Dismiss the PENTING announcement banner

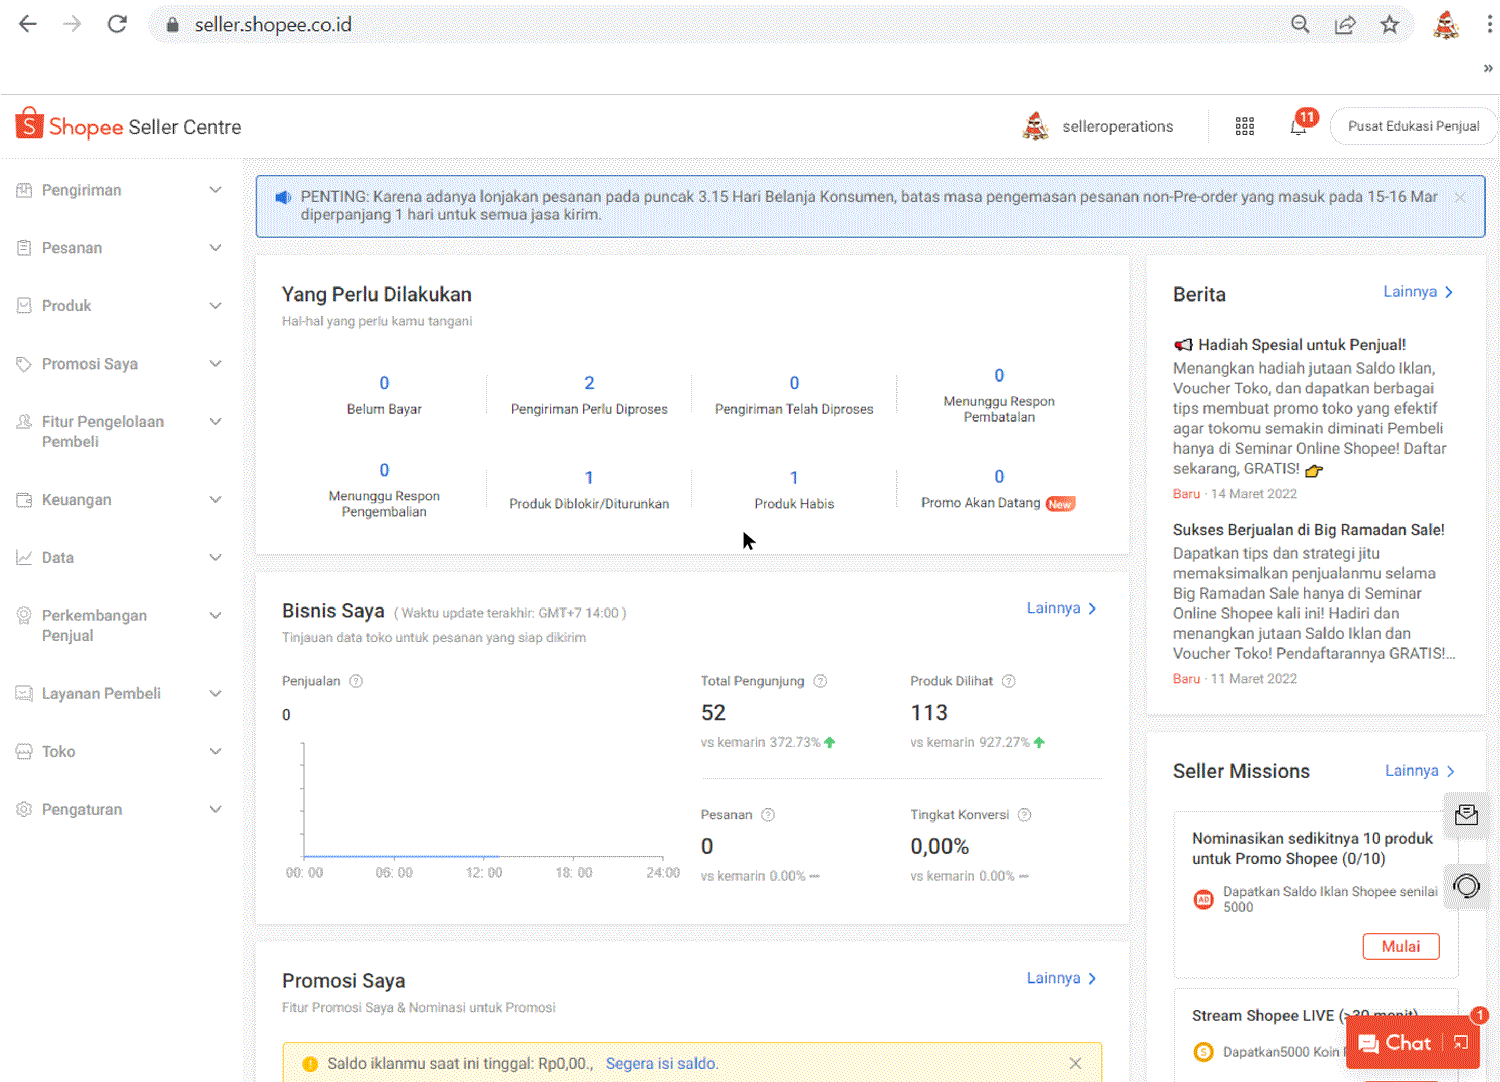[1460, 198]
